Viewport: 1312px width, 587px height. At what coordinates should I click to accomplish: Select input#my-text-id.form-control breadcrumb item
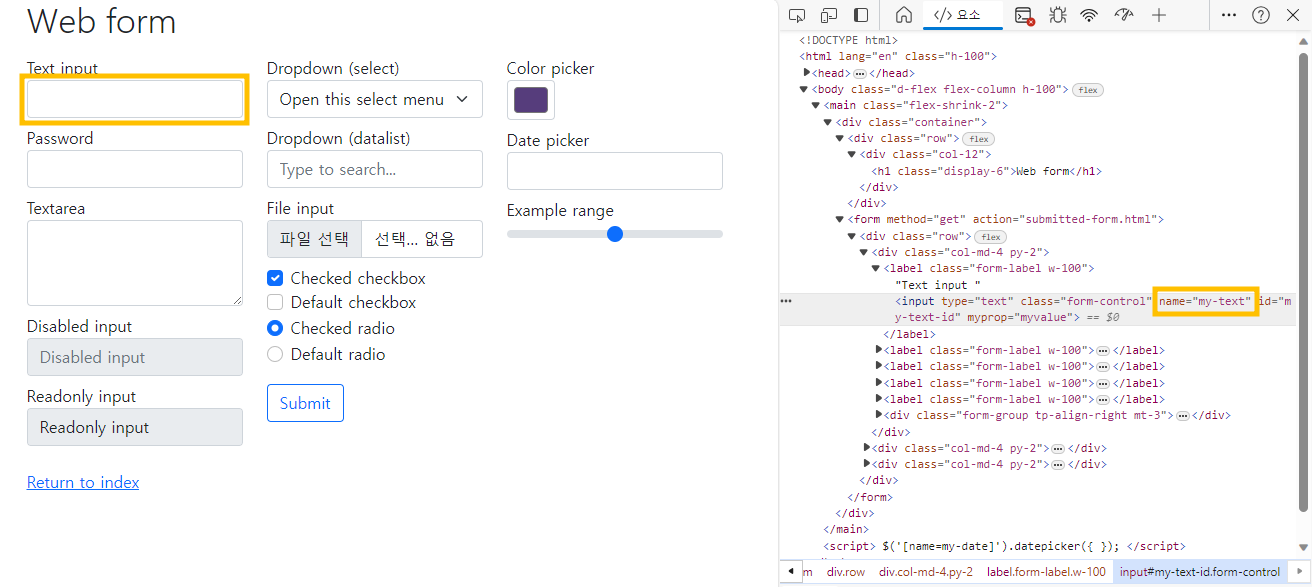1199,572
